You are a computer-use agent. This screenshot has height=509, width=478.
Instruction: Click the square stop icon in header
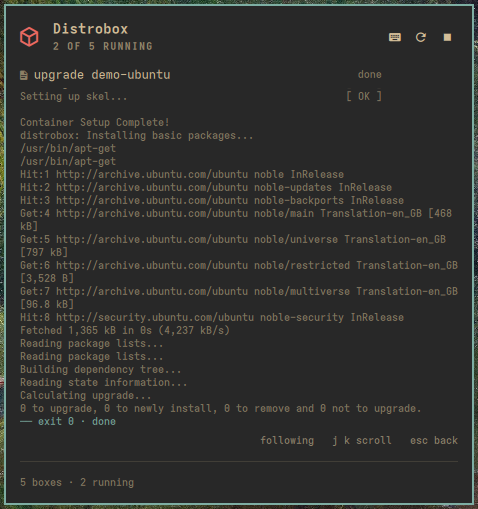click(x=447, y=37)
